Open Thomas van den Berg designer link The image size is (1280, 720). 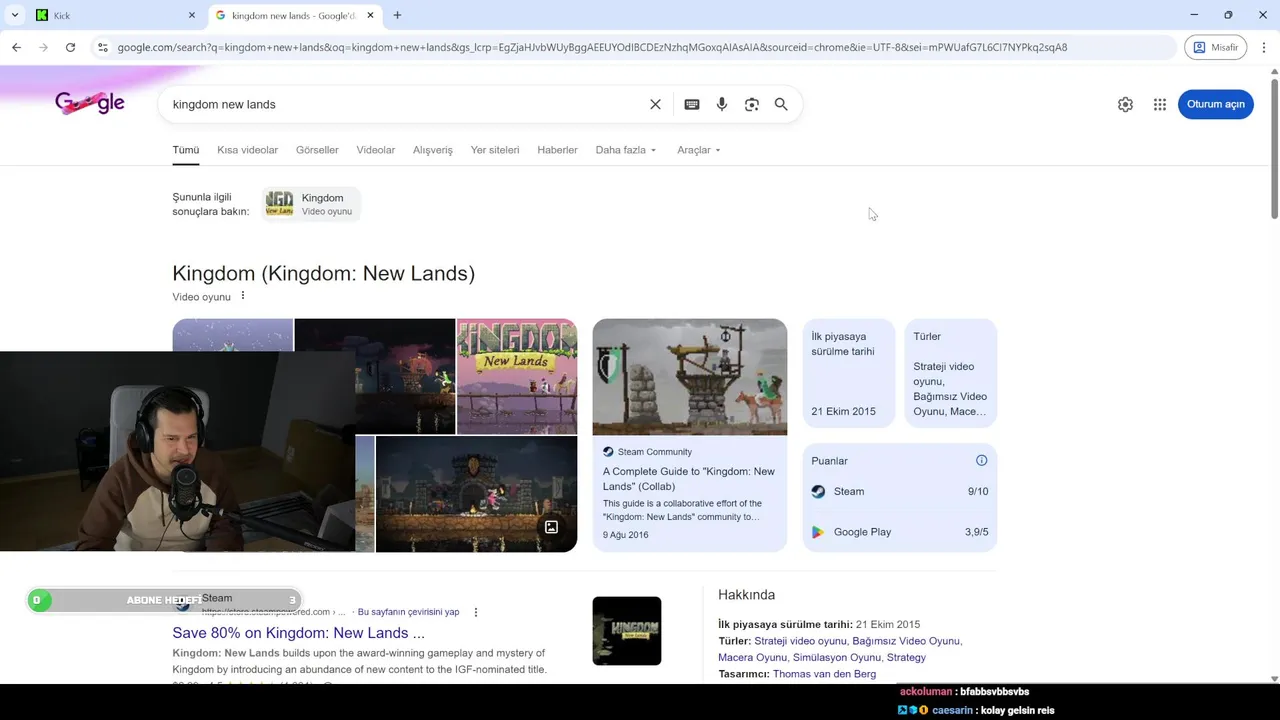click(824, 674)
